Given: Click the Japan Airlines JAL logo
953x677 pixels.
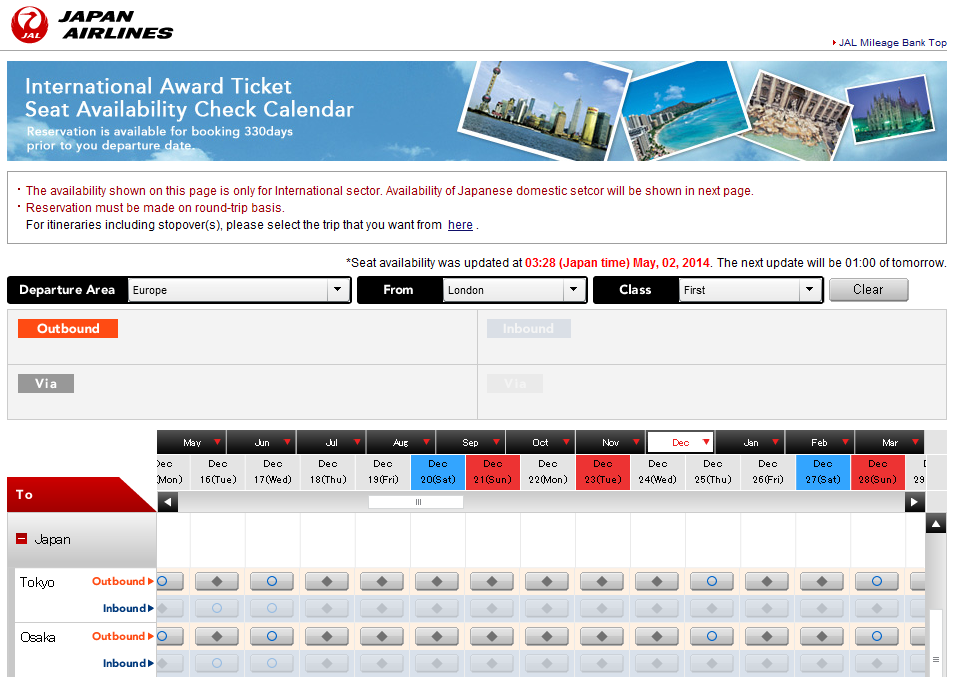Looking at the screenshot, I should pyautogui.click(x=92, y=25).
